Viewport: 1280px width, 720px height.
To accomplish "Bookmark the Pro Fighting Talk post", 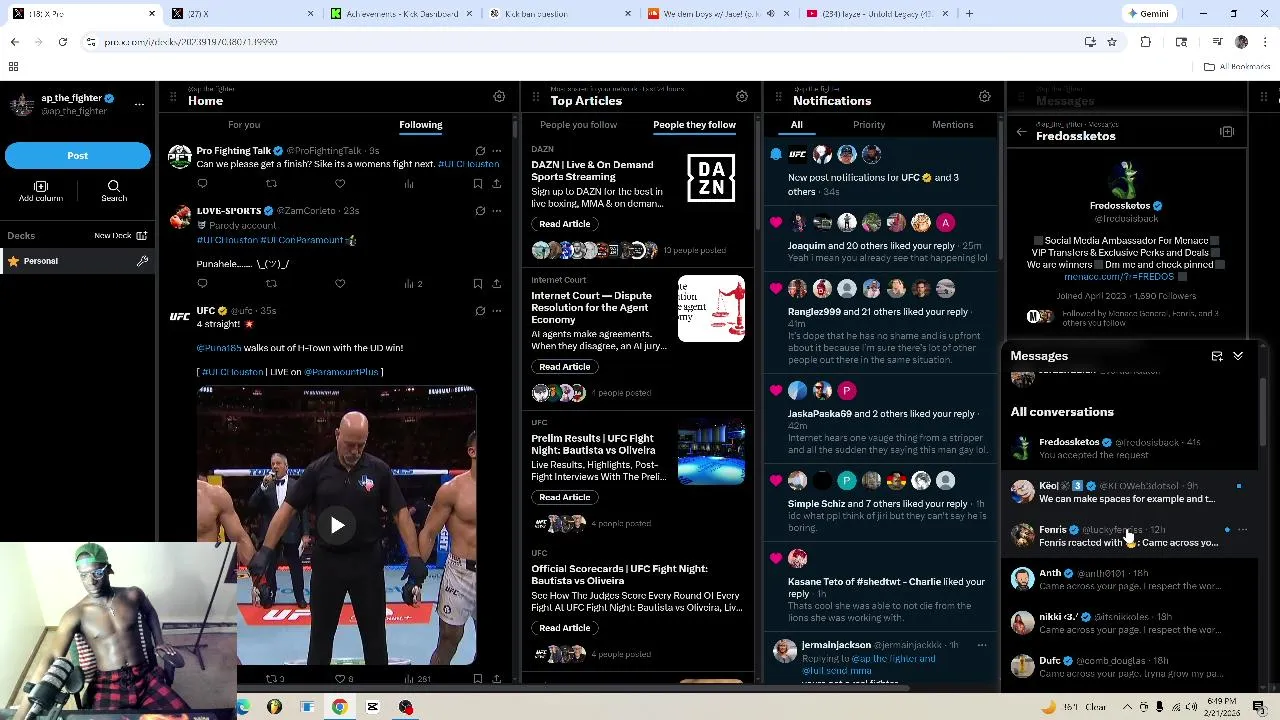I will [478, 184].
